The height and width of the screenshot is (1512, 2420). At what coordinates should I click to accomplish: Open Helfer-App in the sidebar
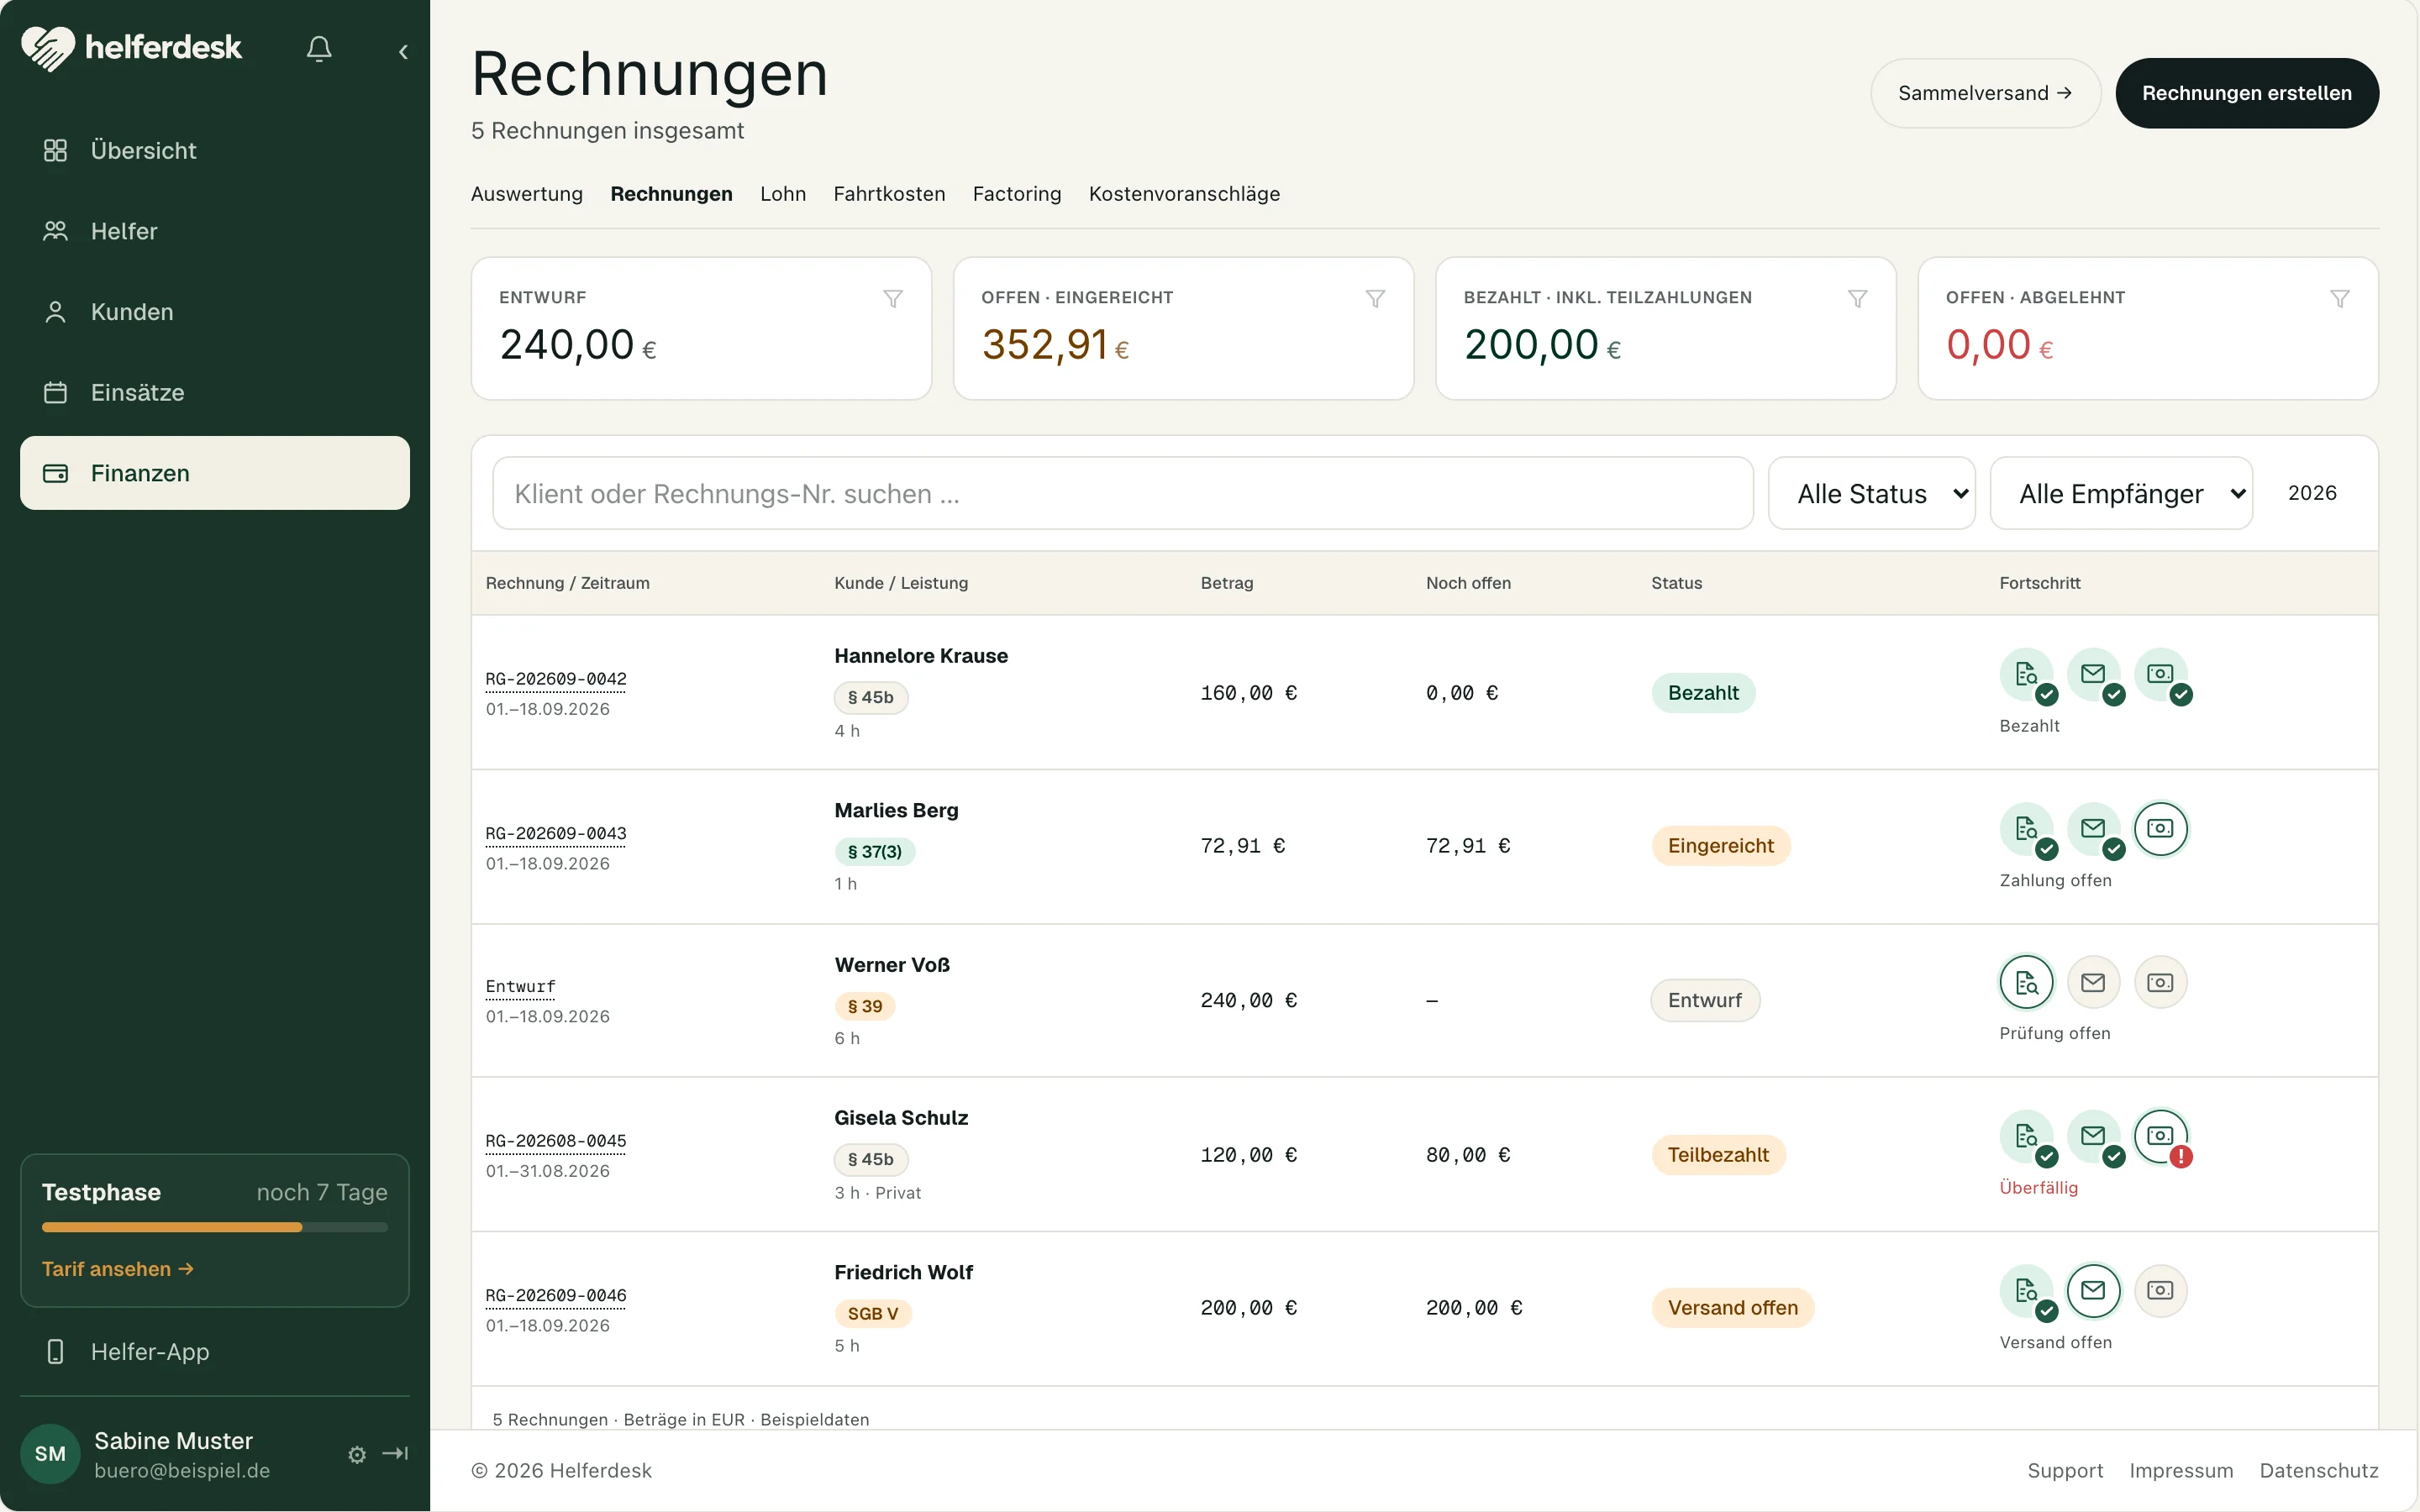(215, 1352)
